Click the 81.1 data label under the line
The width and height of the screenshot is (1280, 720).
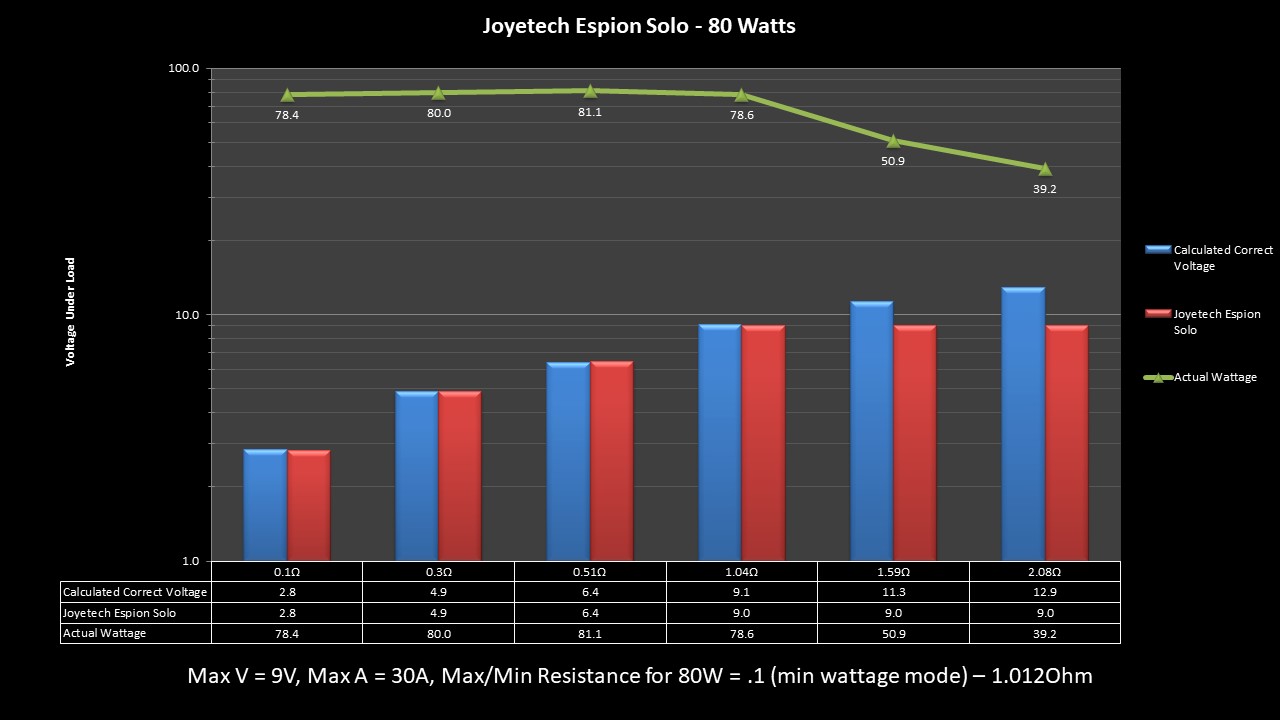pyautogui.click(x=590, y=112)
